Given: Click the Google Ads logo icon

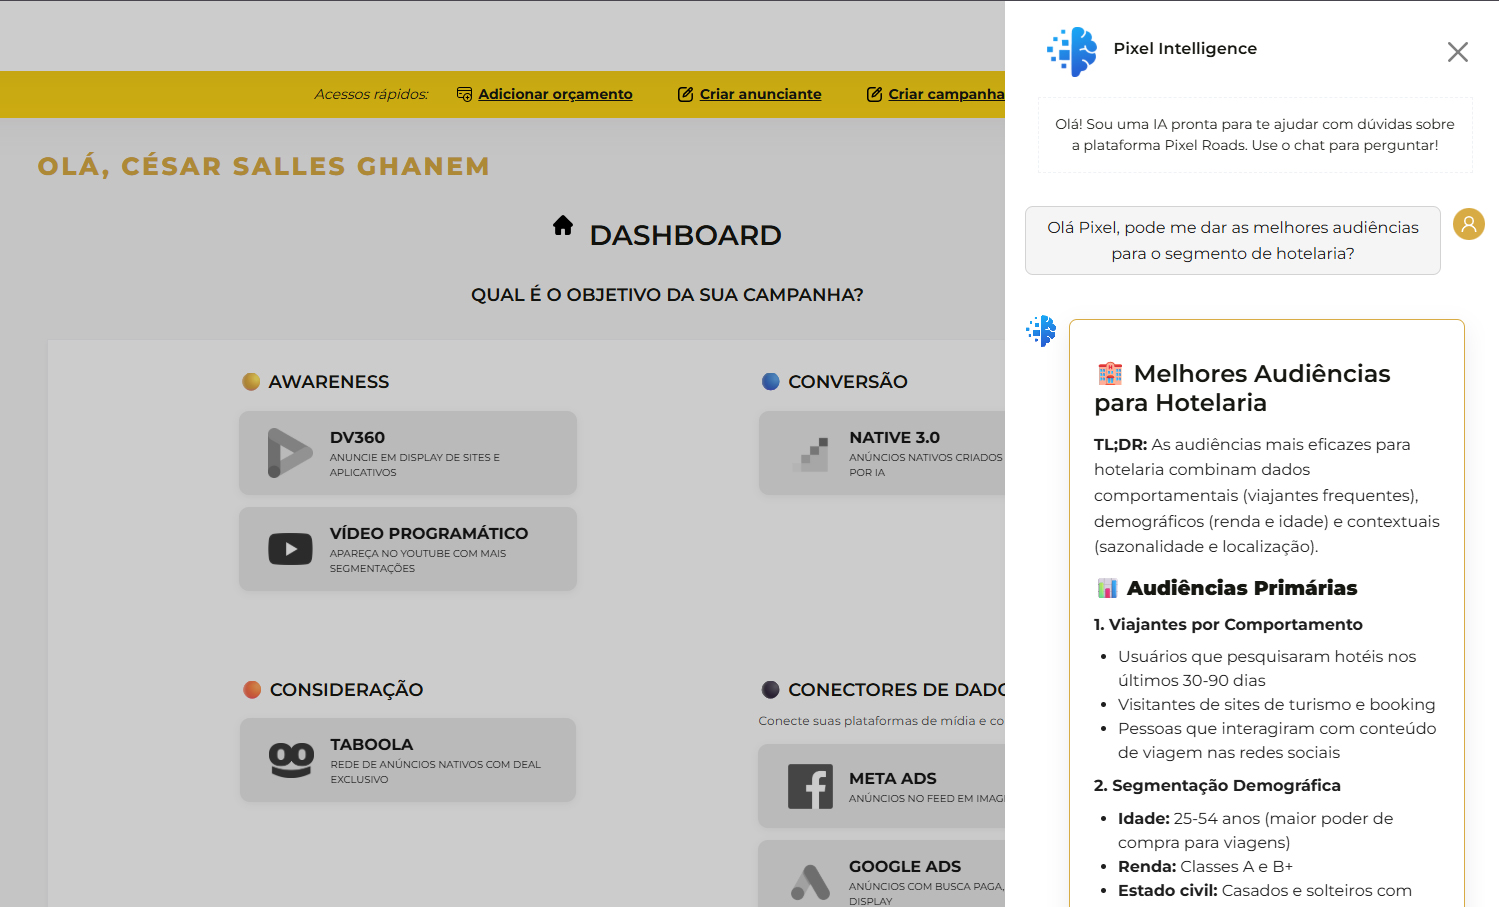Looking at the screenshot, I should click(810, 882).
